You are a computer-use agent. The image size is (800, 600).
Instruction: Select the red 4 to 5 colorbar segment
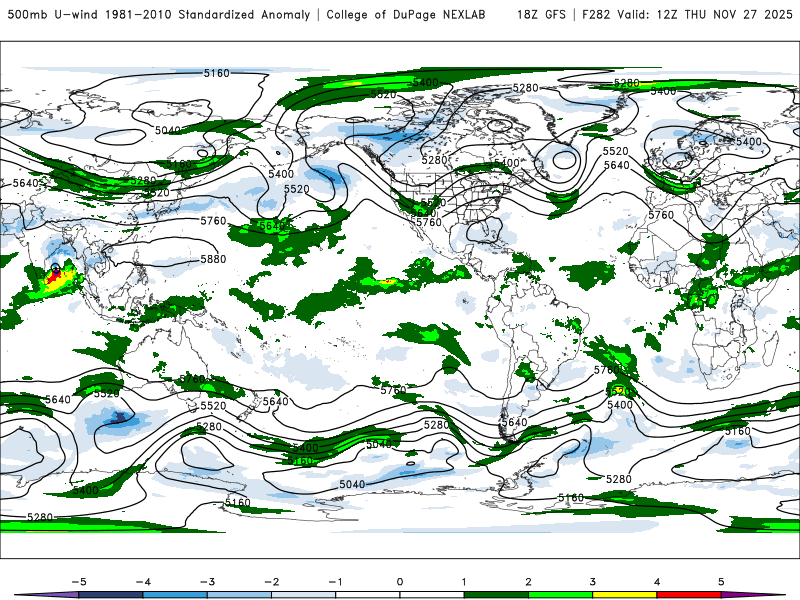pos(689,595)
